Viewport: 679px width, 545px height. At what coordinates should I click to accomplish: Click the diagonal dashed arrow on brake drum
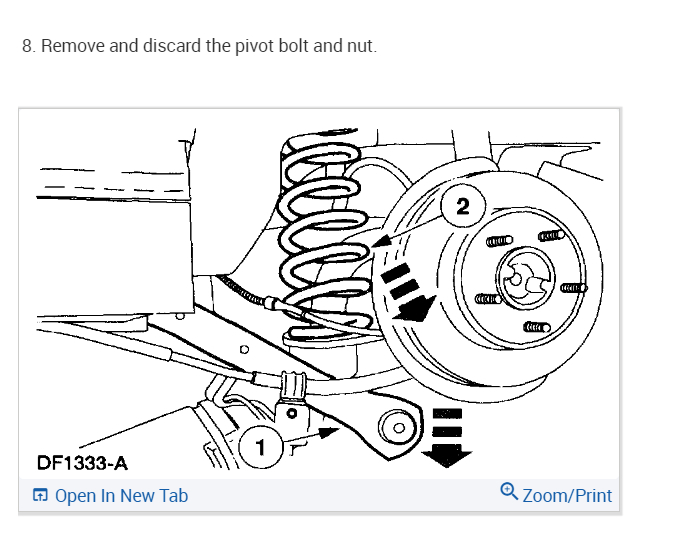[408, 293]
